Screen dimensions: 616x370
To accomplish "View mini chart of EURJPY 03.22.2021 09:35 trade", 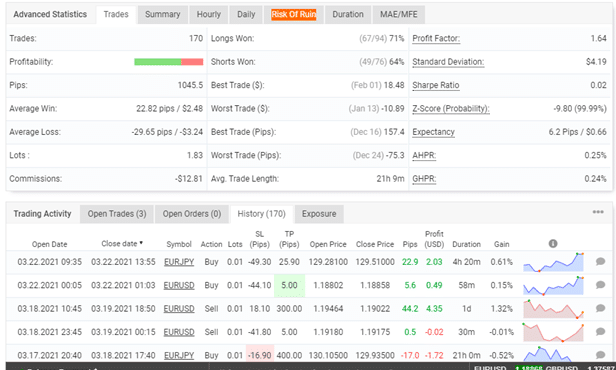I will point(554,262).
